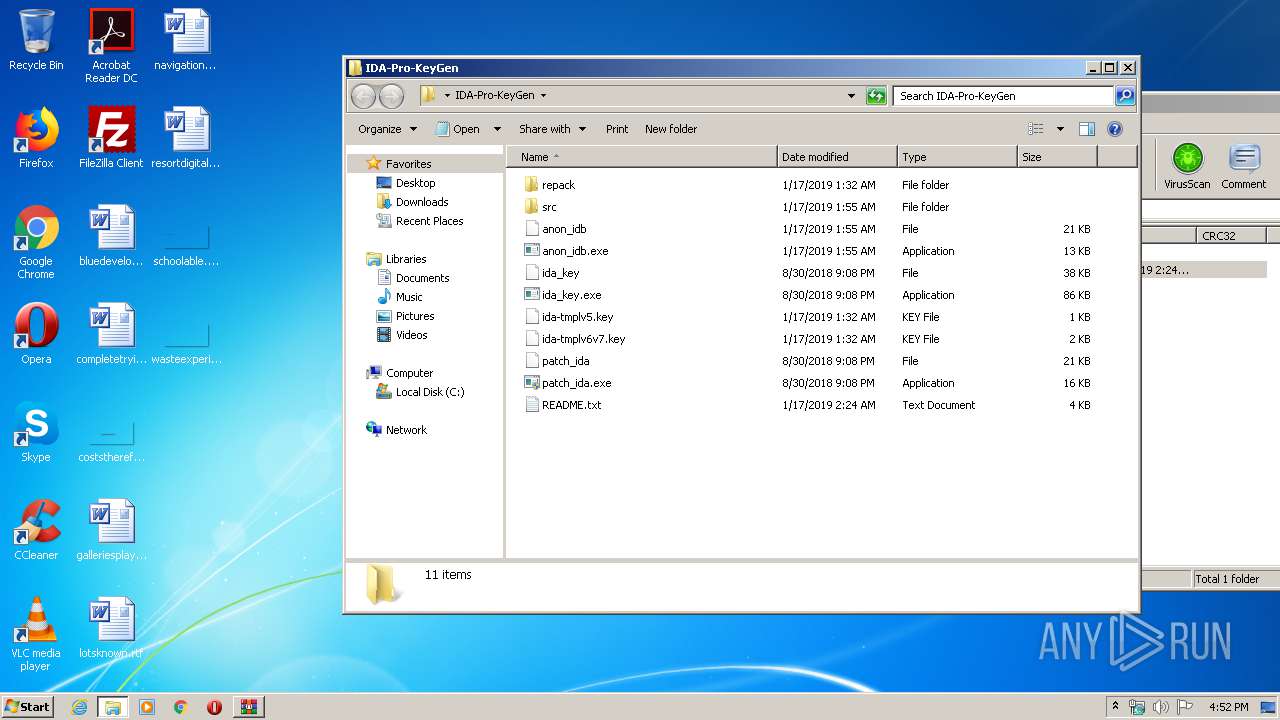The width and height of the screenshot is (1280, 720).
Task: Click the ida-tmplv5.key file icon
Action: point(532,317)
